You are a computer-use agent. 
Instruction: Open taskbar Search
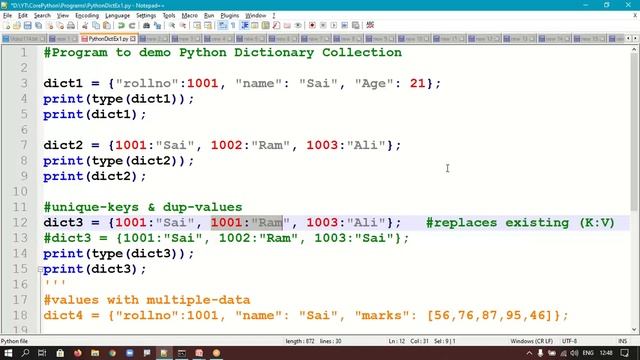pos(25,353)
